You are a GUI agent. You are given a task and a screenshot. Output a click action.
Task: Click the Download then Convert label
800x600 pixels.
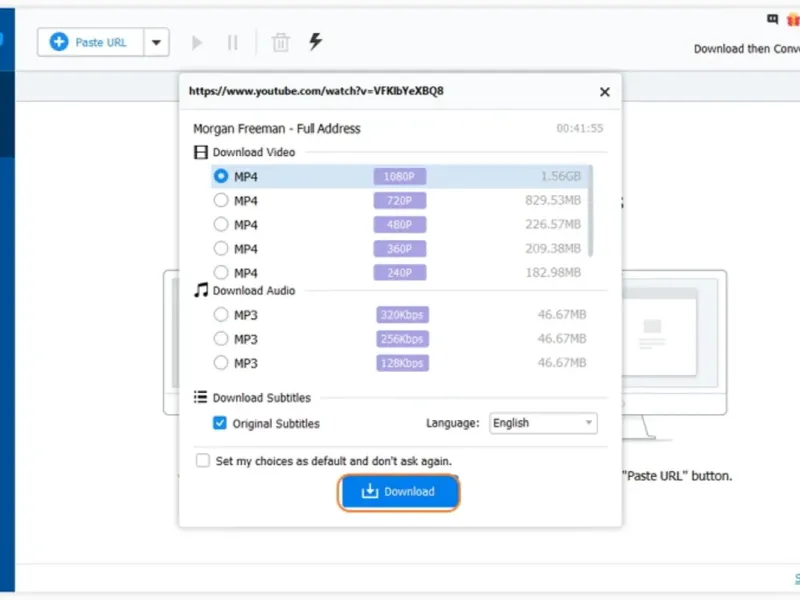pyautogui.click(x=746, y=49)
